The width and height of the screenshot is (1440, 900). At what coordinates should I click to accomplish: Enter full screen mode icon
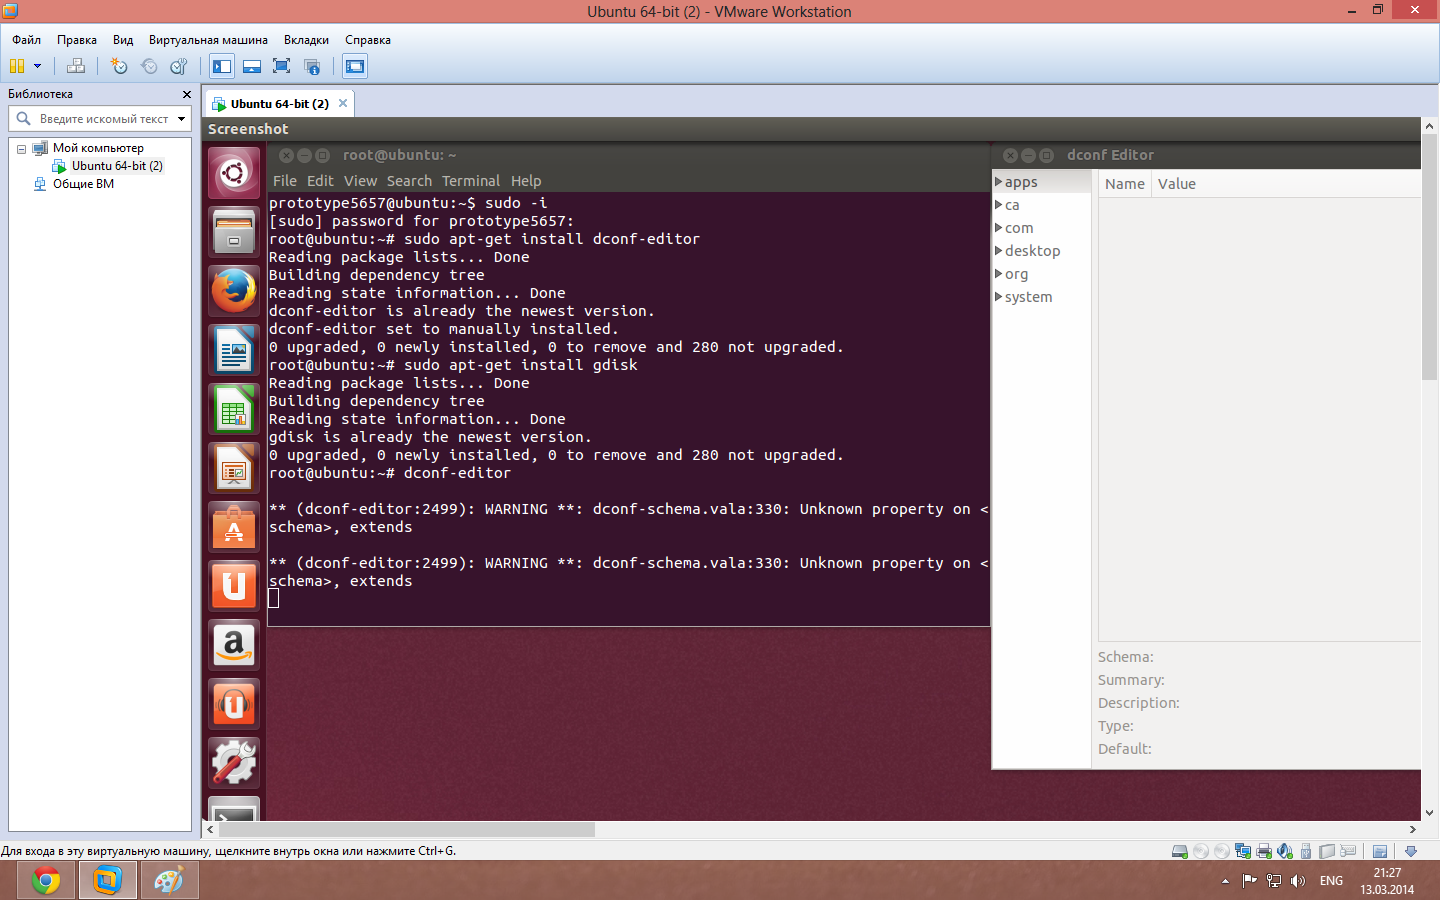click(282, 66)
